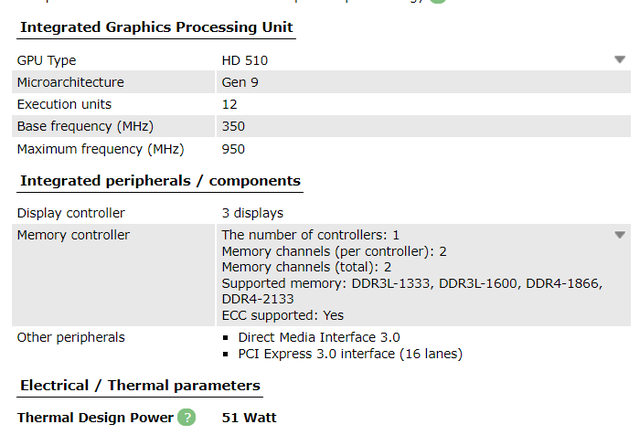Screen dimensions: 640x435
Task: Click the Thermal Design Power help icon
Action: (x=187, y=417)
